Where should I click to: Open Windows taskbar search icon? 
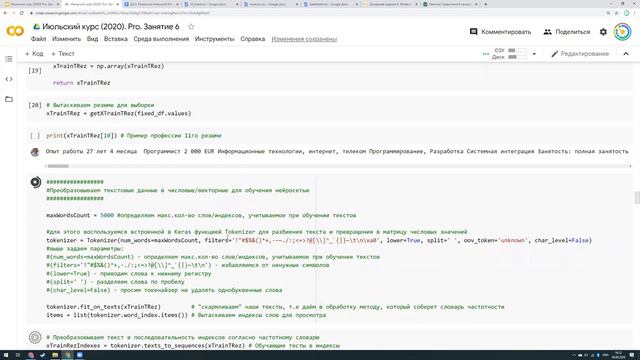click(x=18, y=355)
